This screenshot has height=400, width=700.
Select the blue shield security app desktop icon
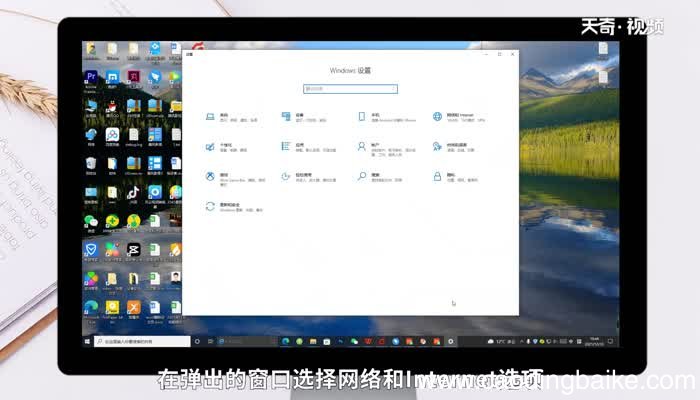pos(91,252)
